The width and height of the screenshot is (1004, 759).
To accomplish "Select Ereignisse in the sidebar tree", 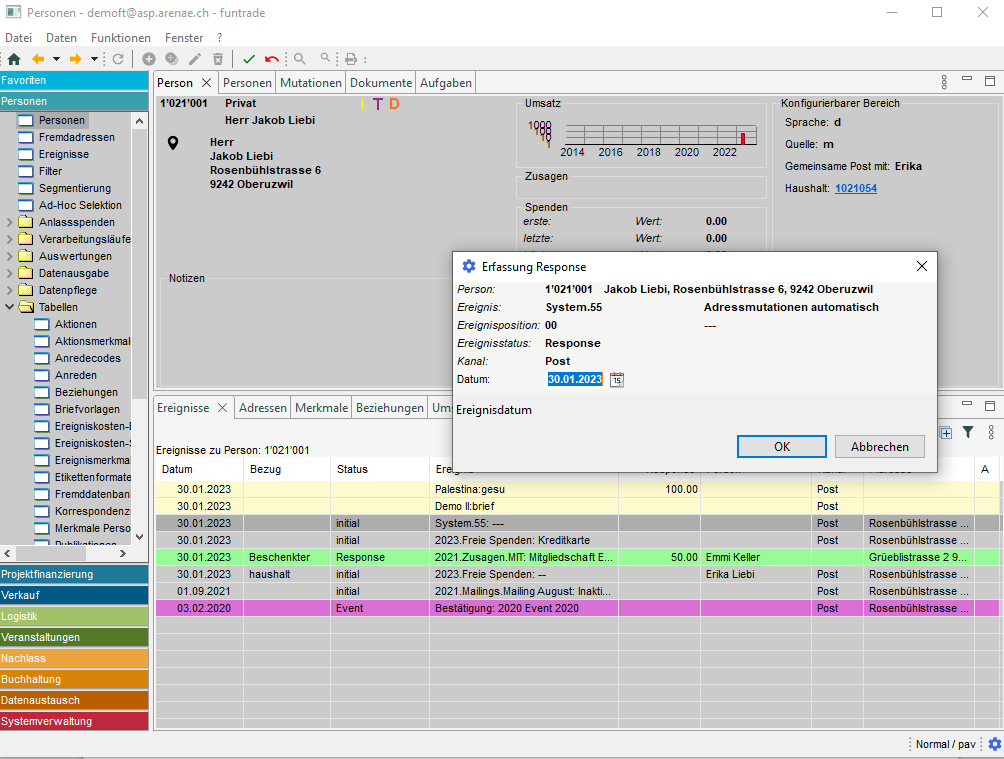I will tap(64, 154).
